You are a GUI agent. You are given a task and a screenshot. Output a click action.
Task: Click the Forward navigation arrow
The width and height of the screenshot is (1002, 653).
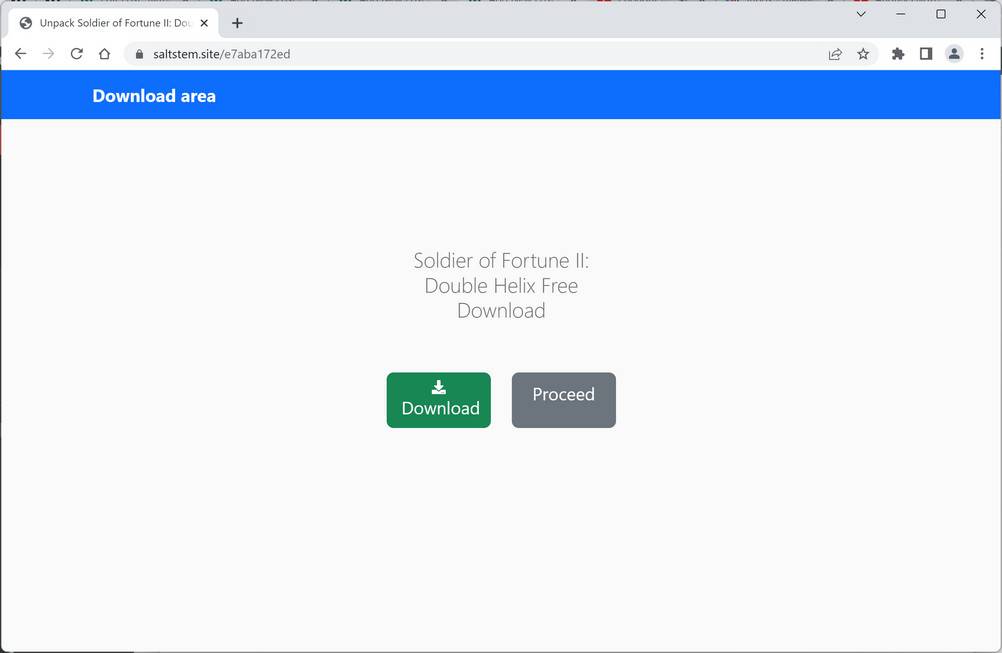click(49, 54)
